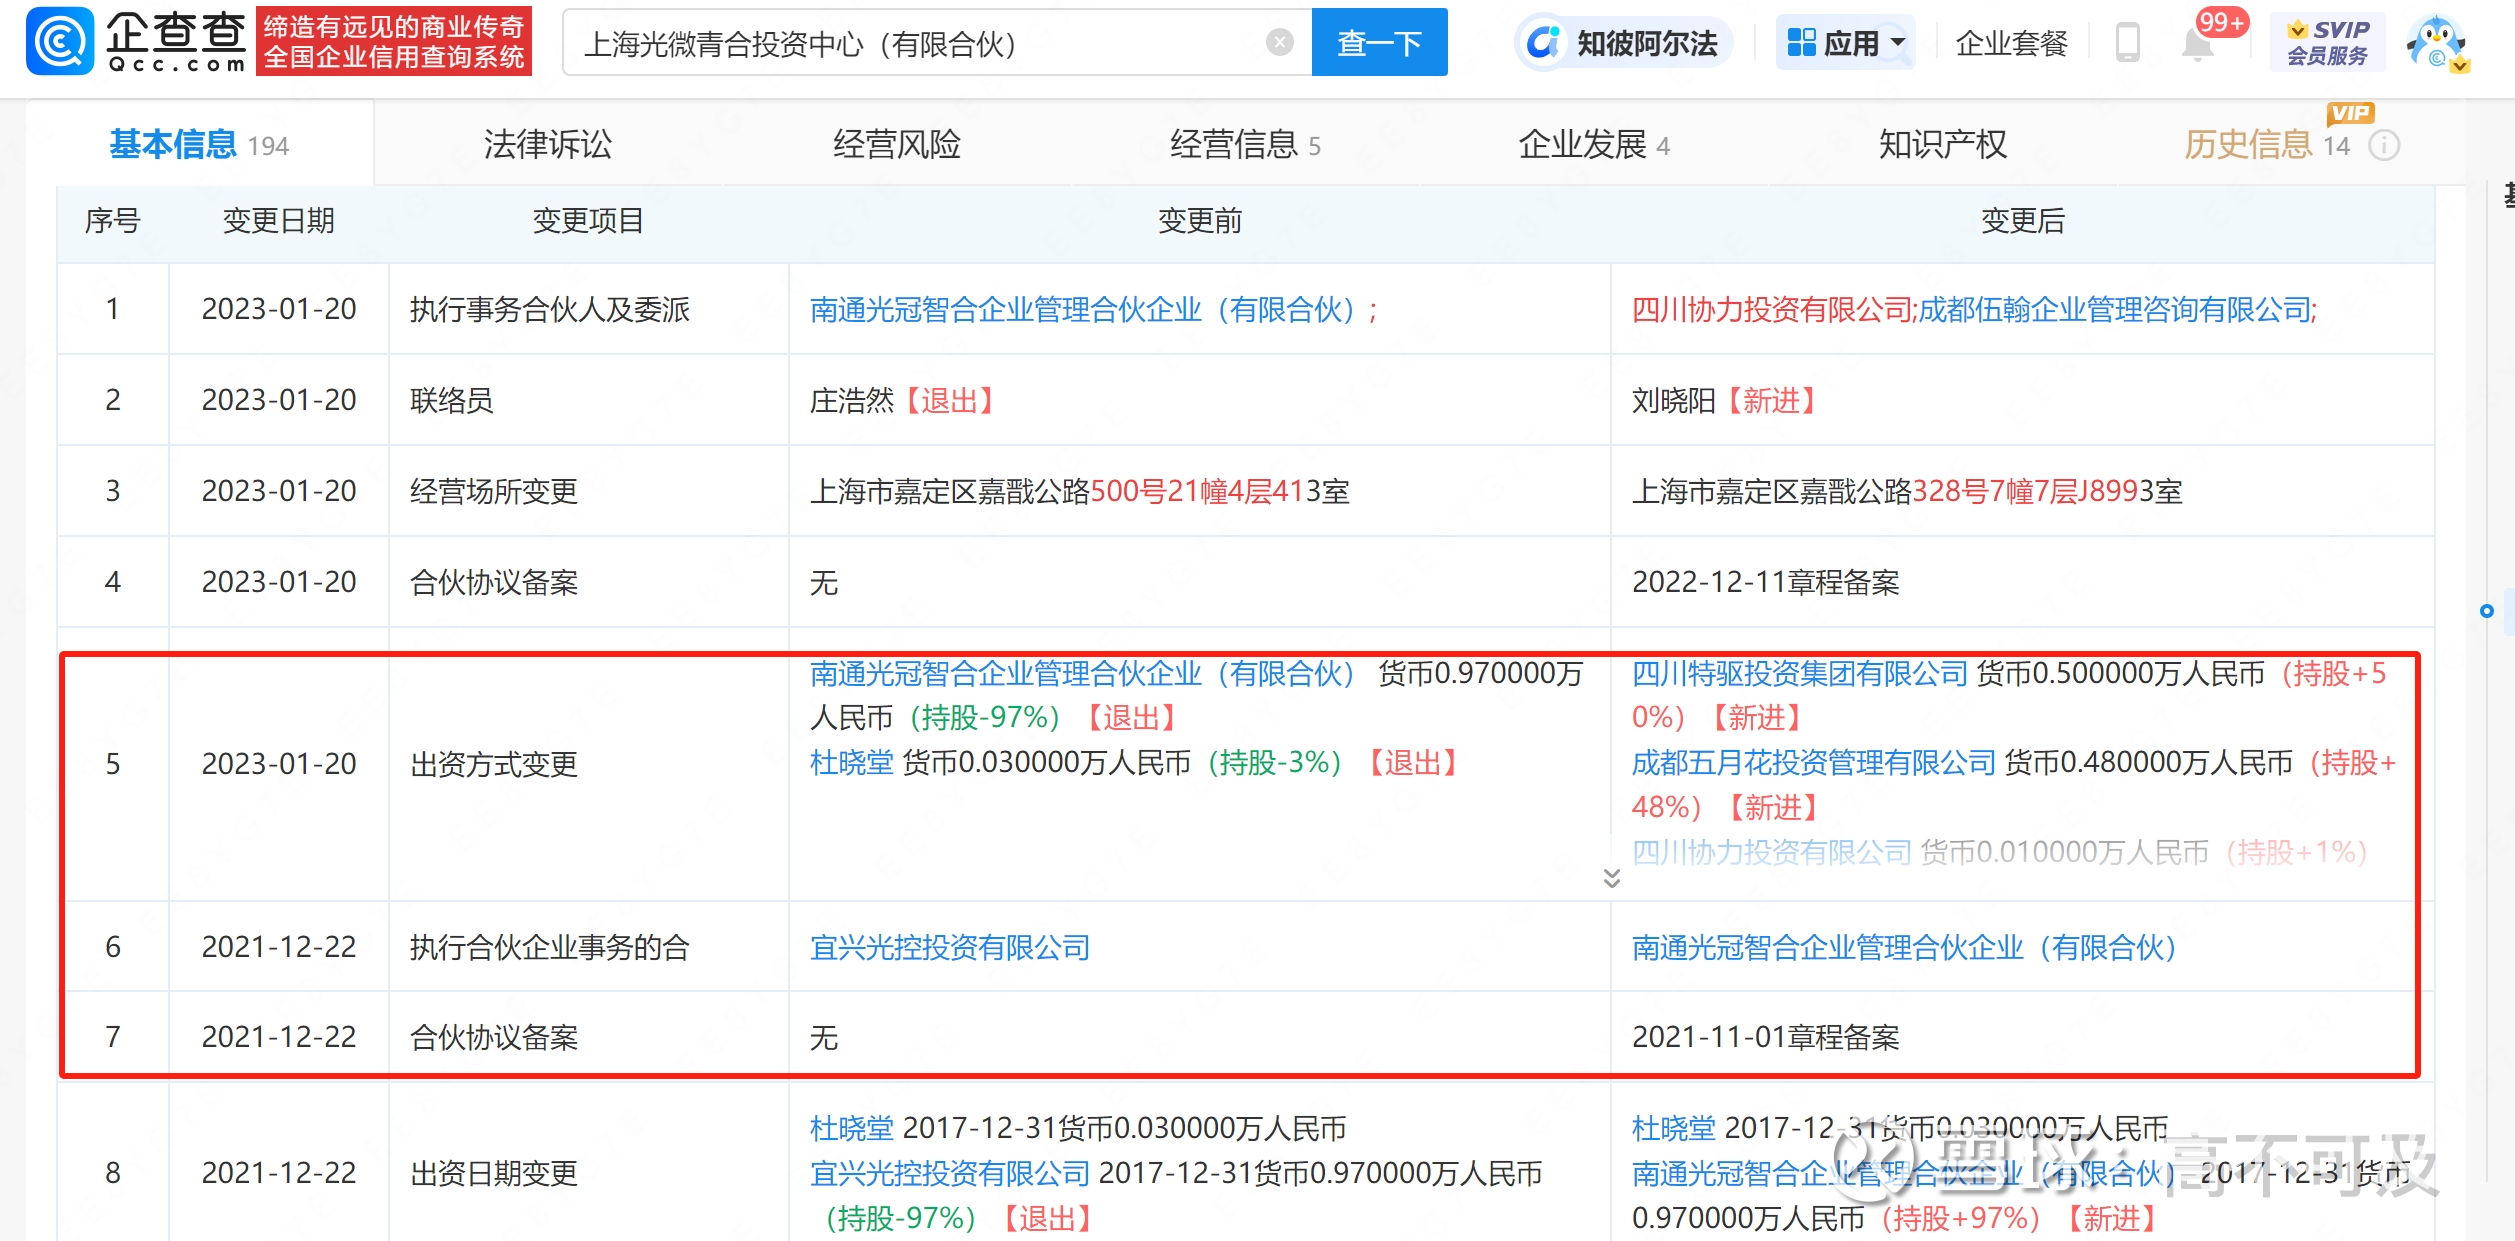Switch to 企业发展 tab
Screen dimensions: 2515x1241
tap(1594, 145)
